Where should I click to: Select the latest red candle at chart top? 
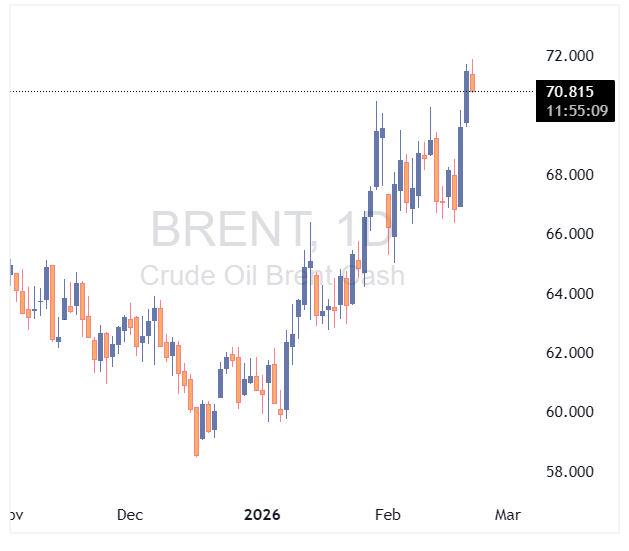473,81
